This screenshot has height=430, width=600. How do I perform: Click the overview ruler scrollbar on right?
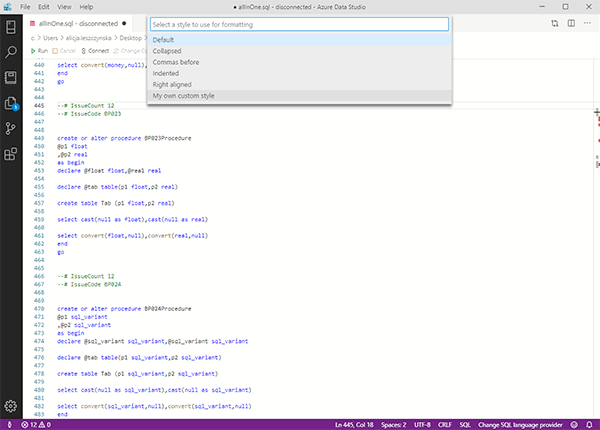point(597,237)
